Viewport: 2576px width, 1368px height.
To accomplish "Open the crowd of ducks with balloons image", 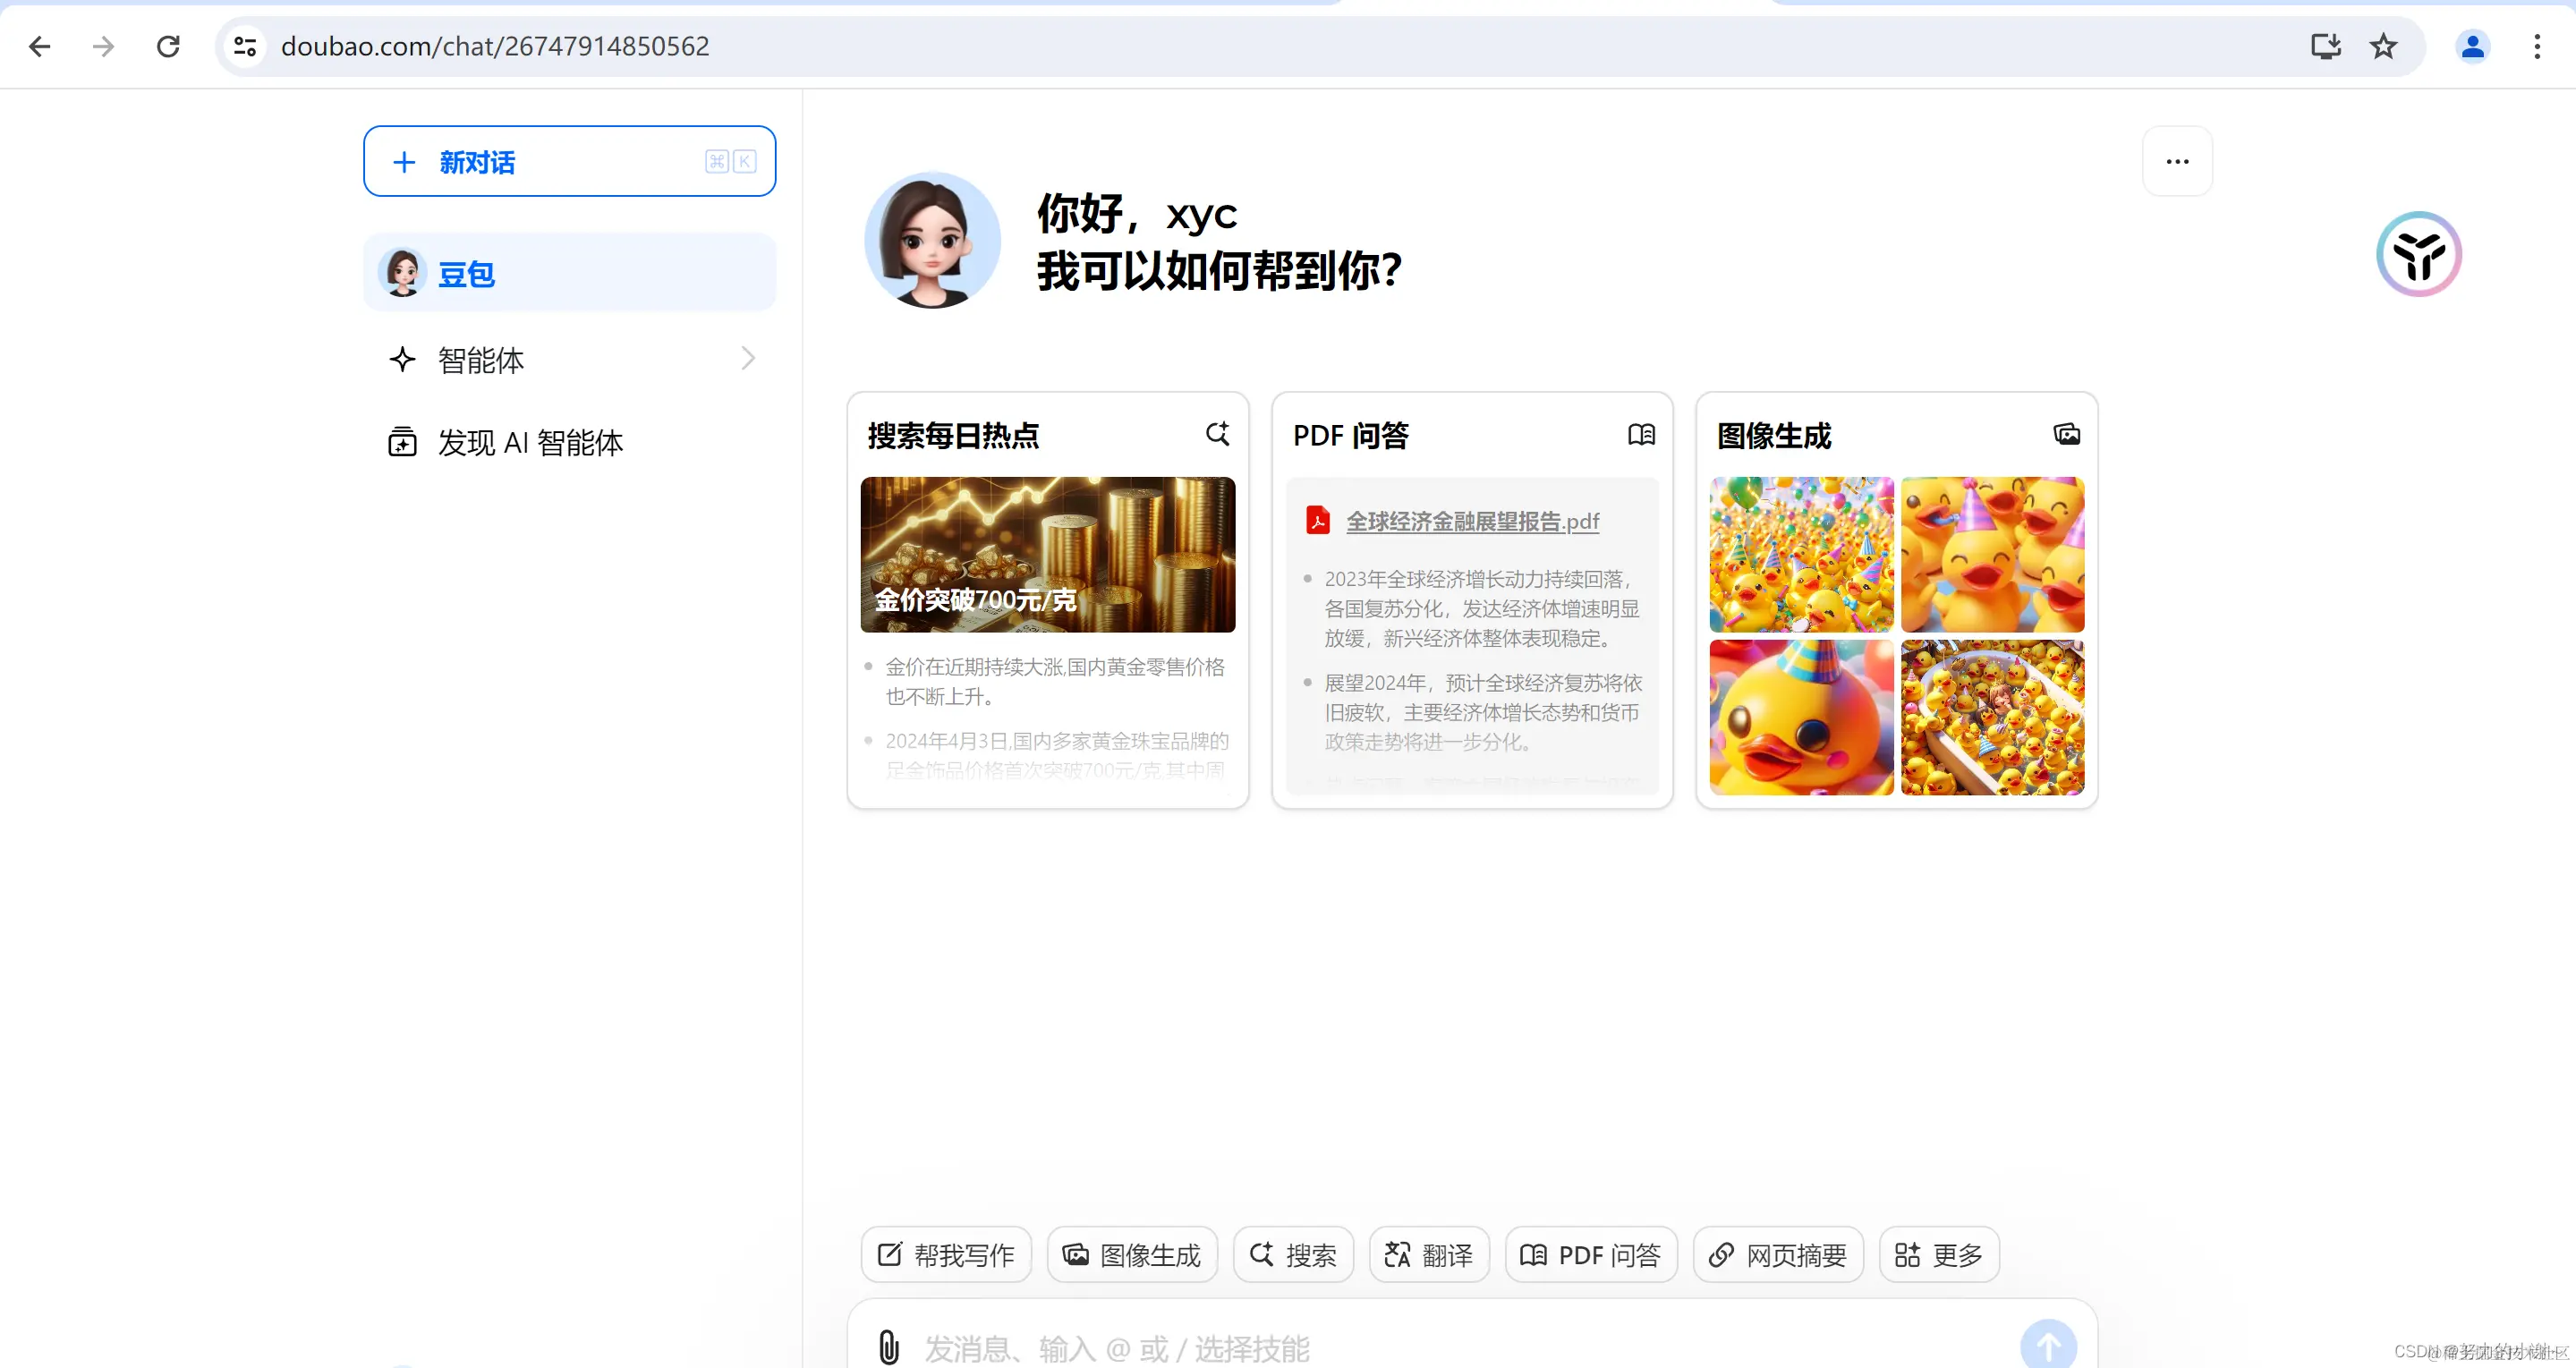I will (x=1801, y=554).
